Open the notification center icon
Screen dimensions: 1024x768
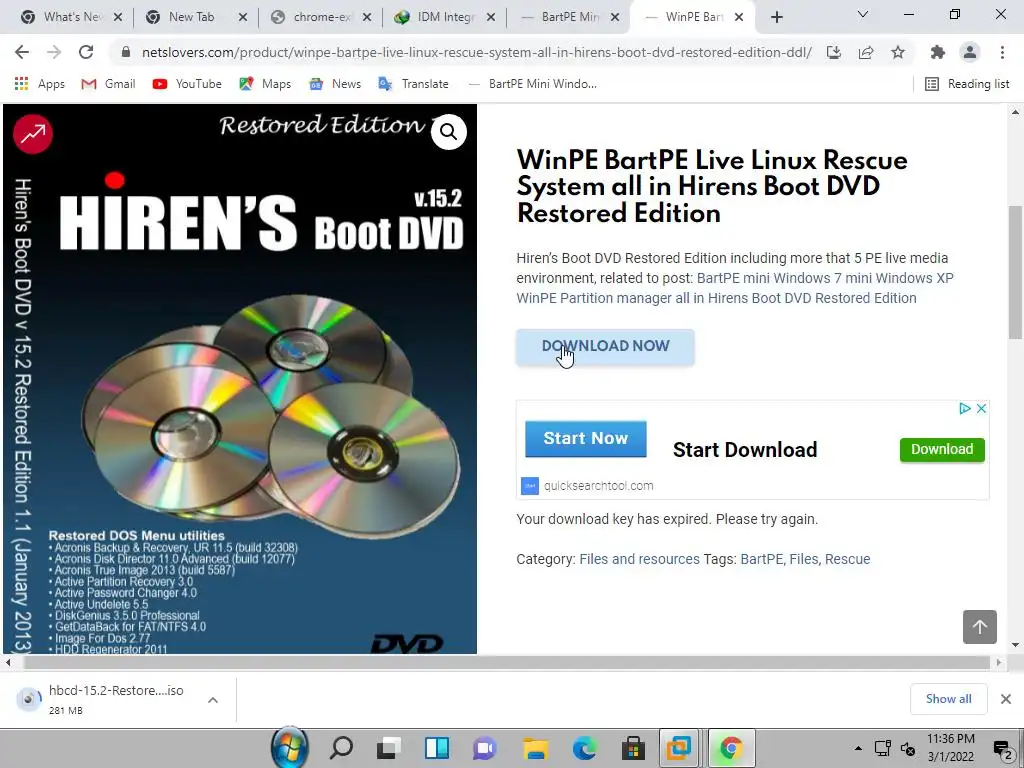pos(1002,748)
